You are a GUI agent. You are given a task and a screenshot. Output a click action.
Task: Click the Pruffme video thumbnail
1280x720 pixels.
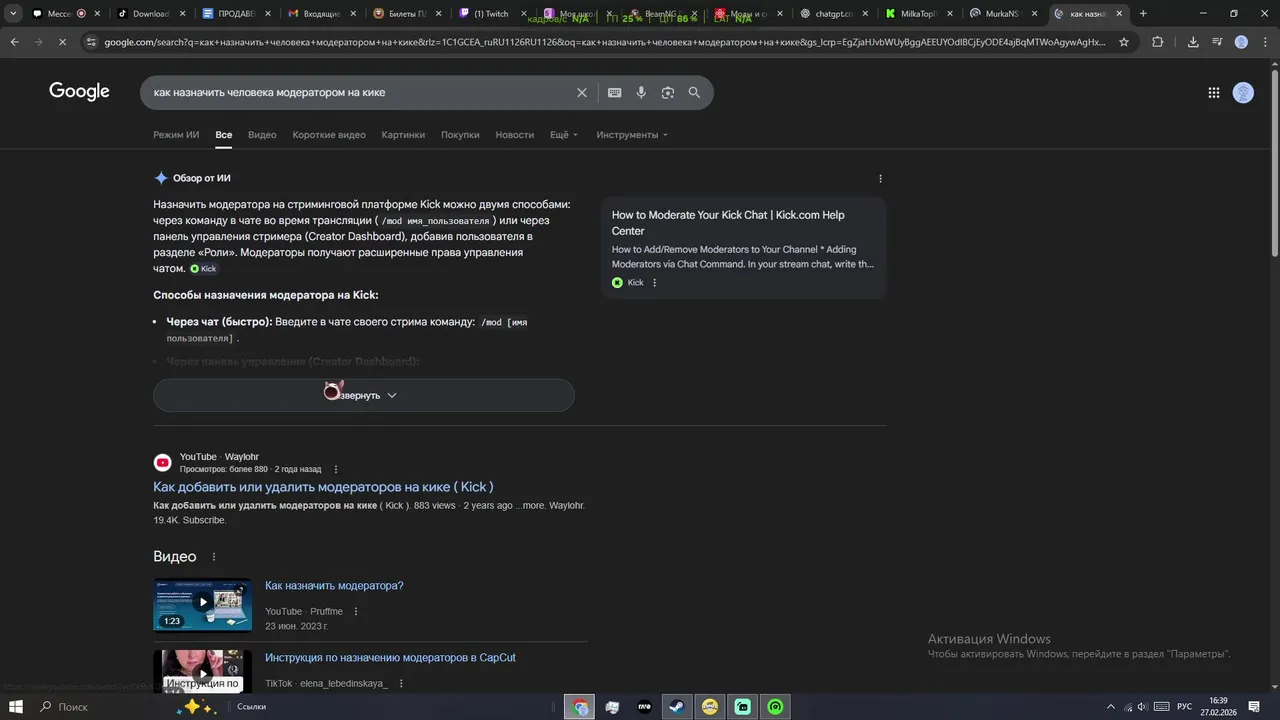(x=202, y=603)
